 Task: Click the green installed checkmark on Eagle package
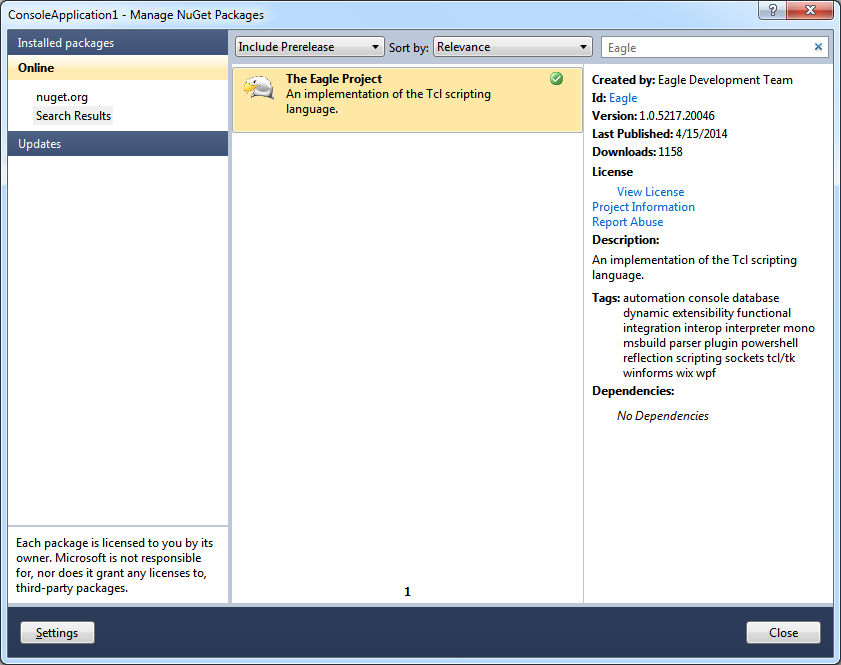pos(556,78)
